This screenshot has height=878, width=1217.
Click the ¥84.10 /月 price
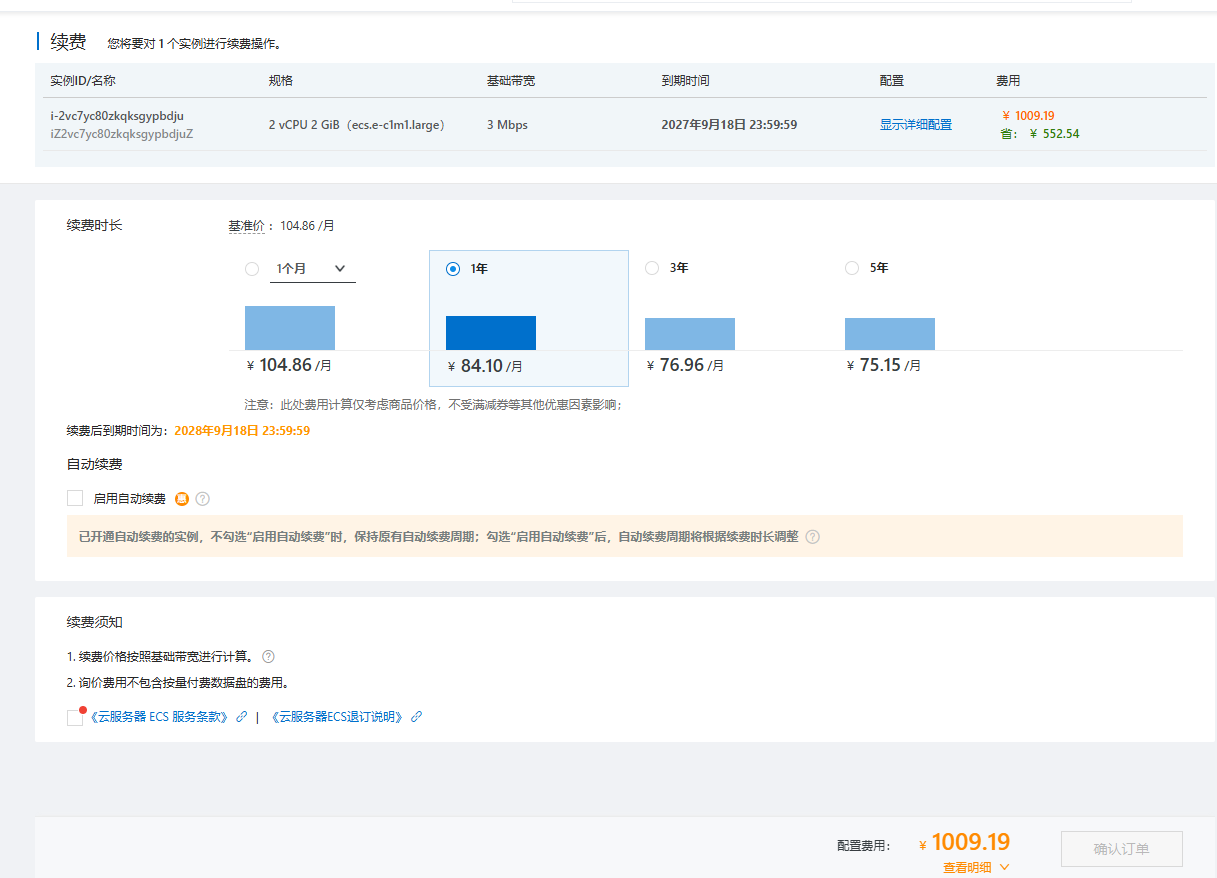coord(485,366)
